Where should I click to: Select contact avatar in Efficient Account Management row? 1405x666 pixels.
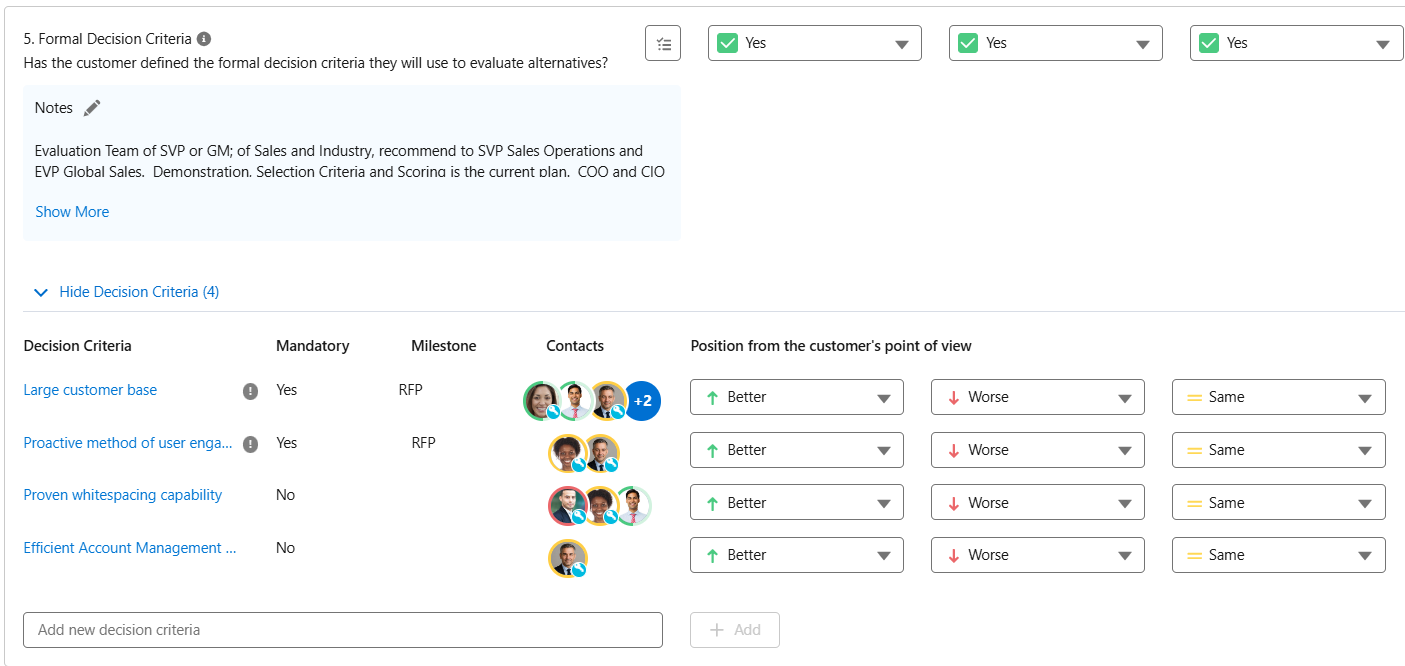(568, 558)
